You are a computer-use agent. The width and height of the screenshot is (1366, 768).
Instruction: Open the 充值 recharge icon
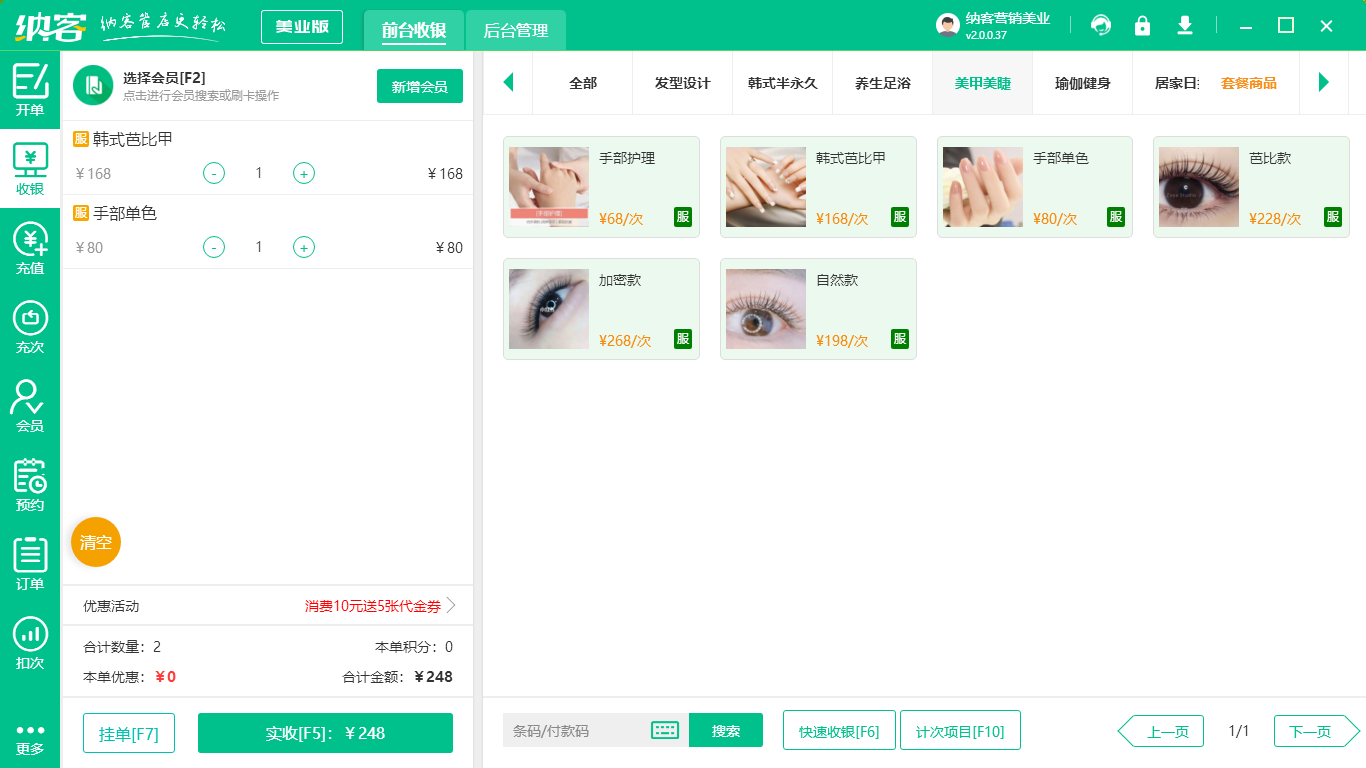(x=30, y=247)
